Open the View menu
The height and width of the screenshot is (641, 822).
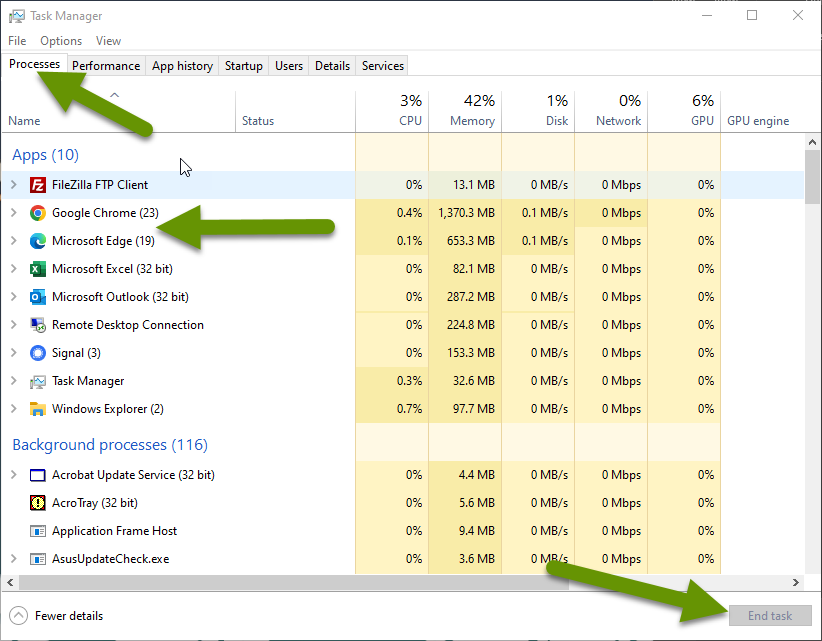tap(108, 41)
